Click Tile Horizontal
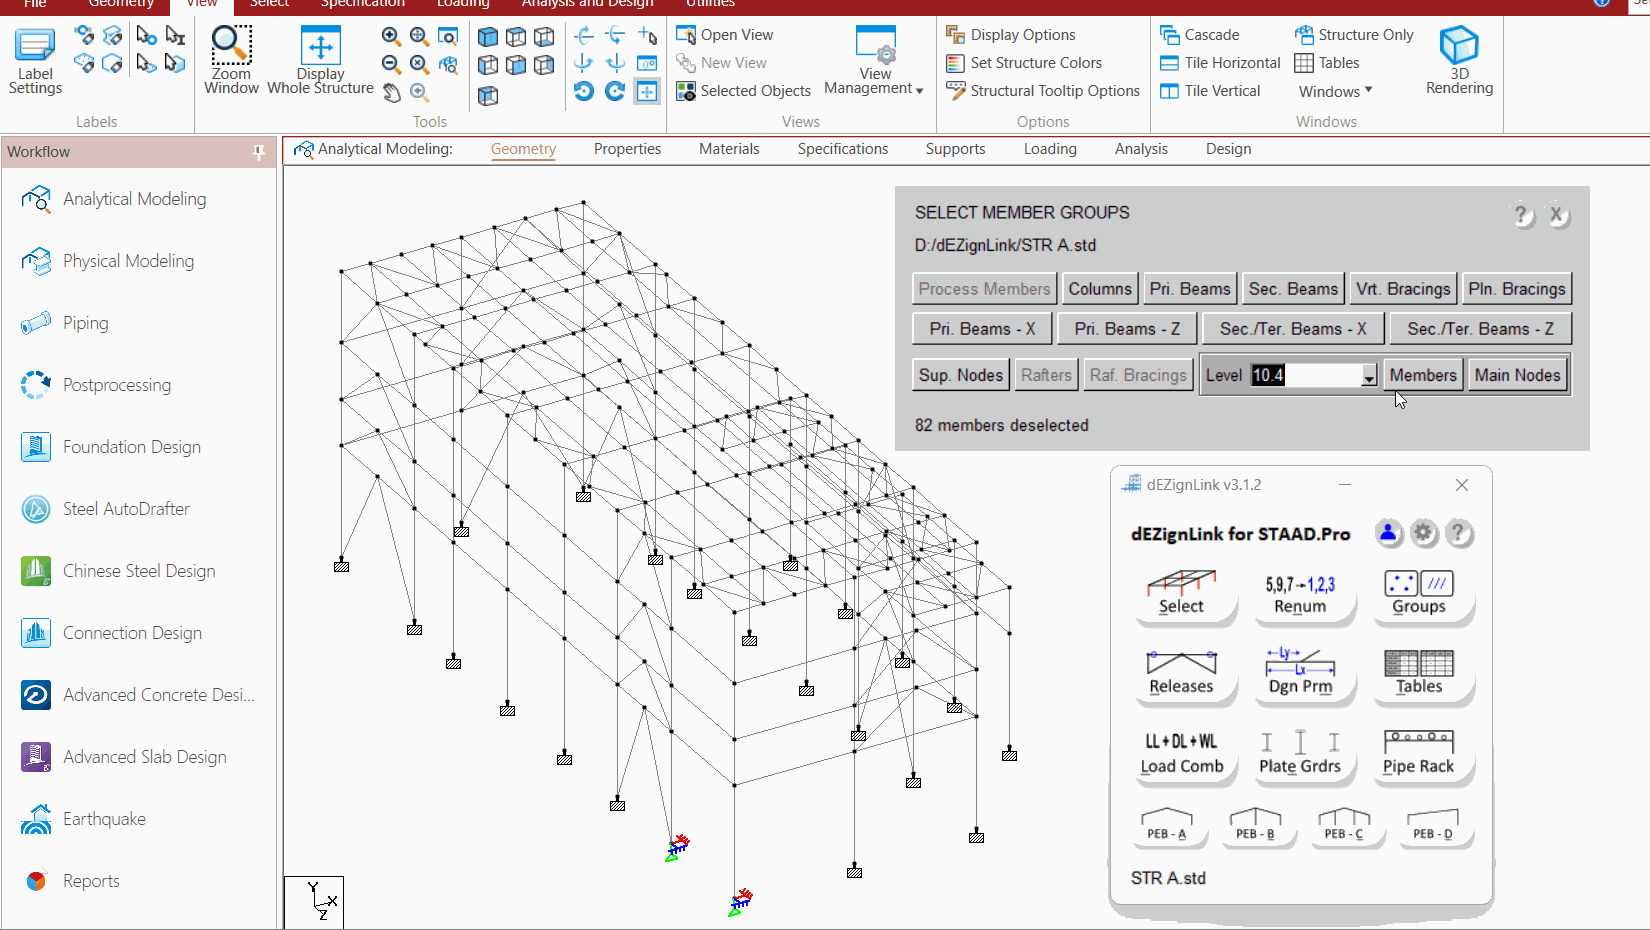 tap(1220, 63)
